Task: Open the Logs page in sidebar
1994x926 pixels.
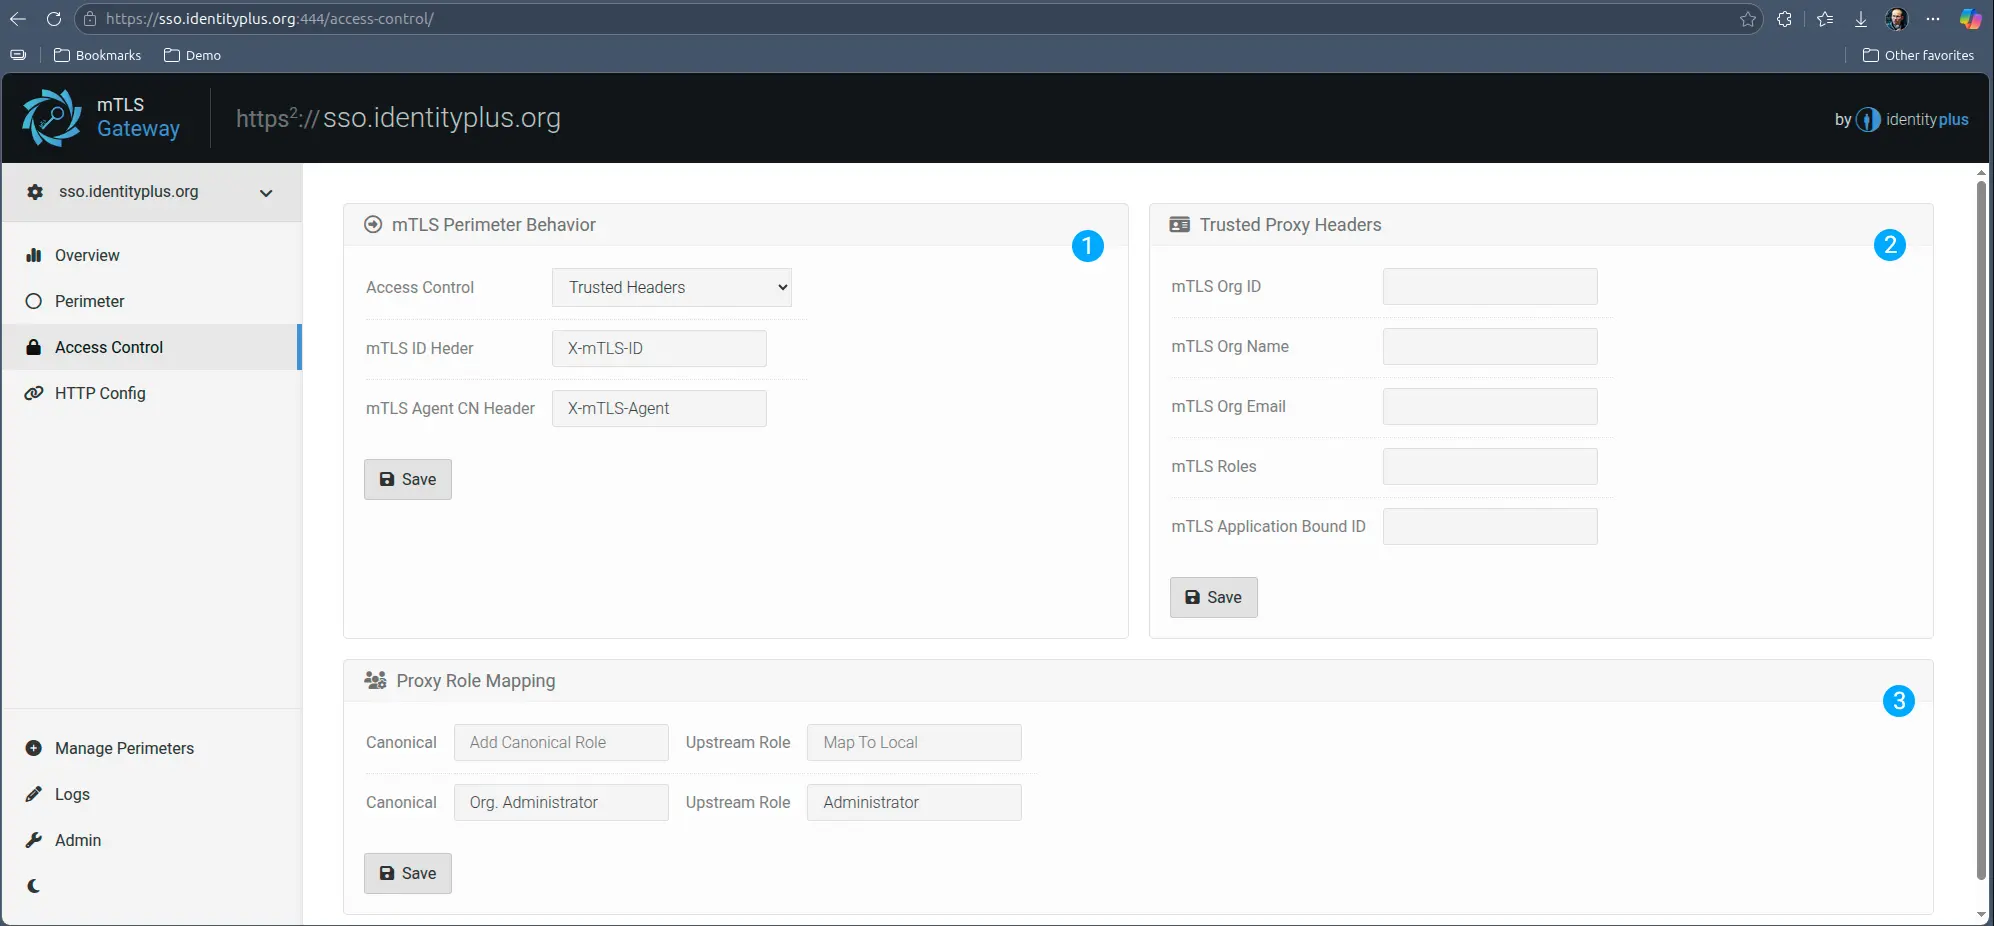Action: (x=72, y=795)
